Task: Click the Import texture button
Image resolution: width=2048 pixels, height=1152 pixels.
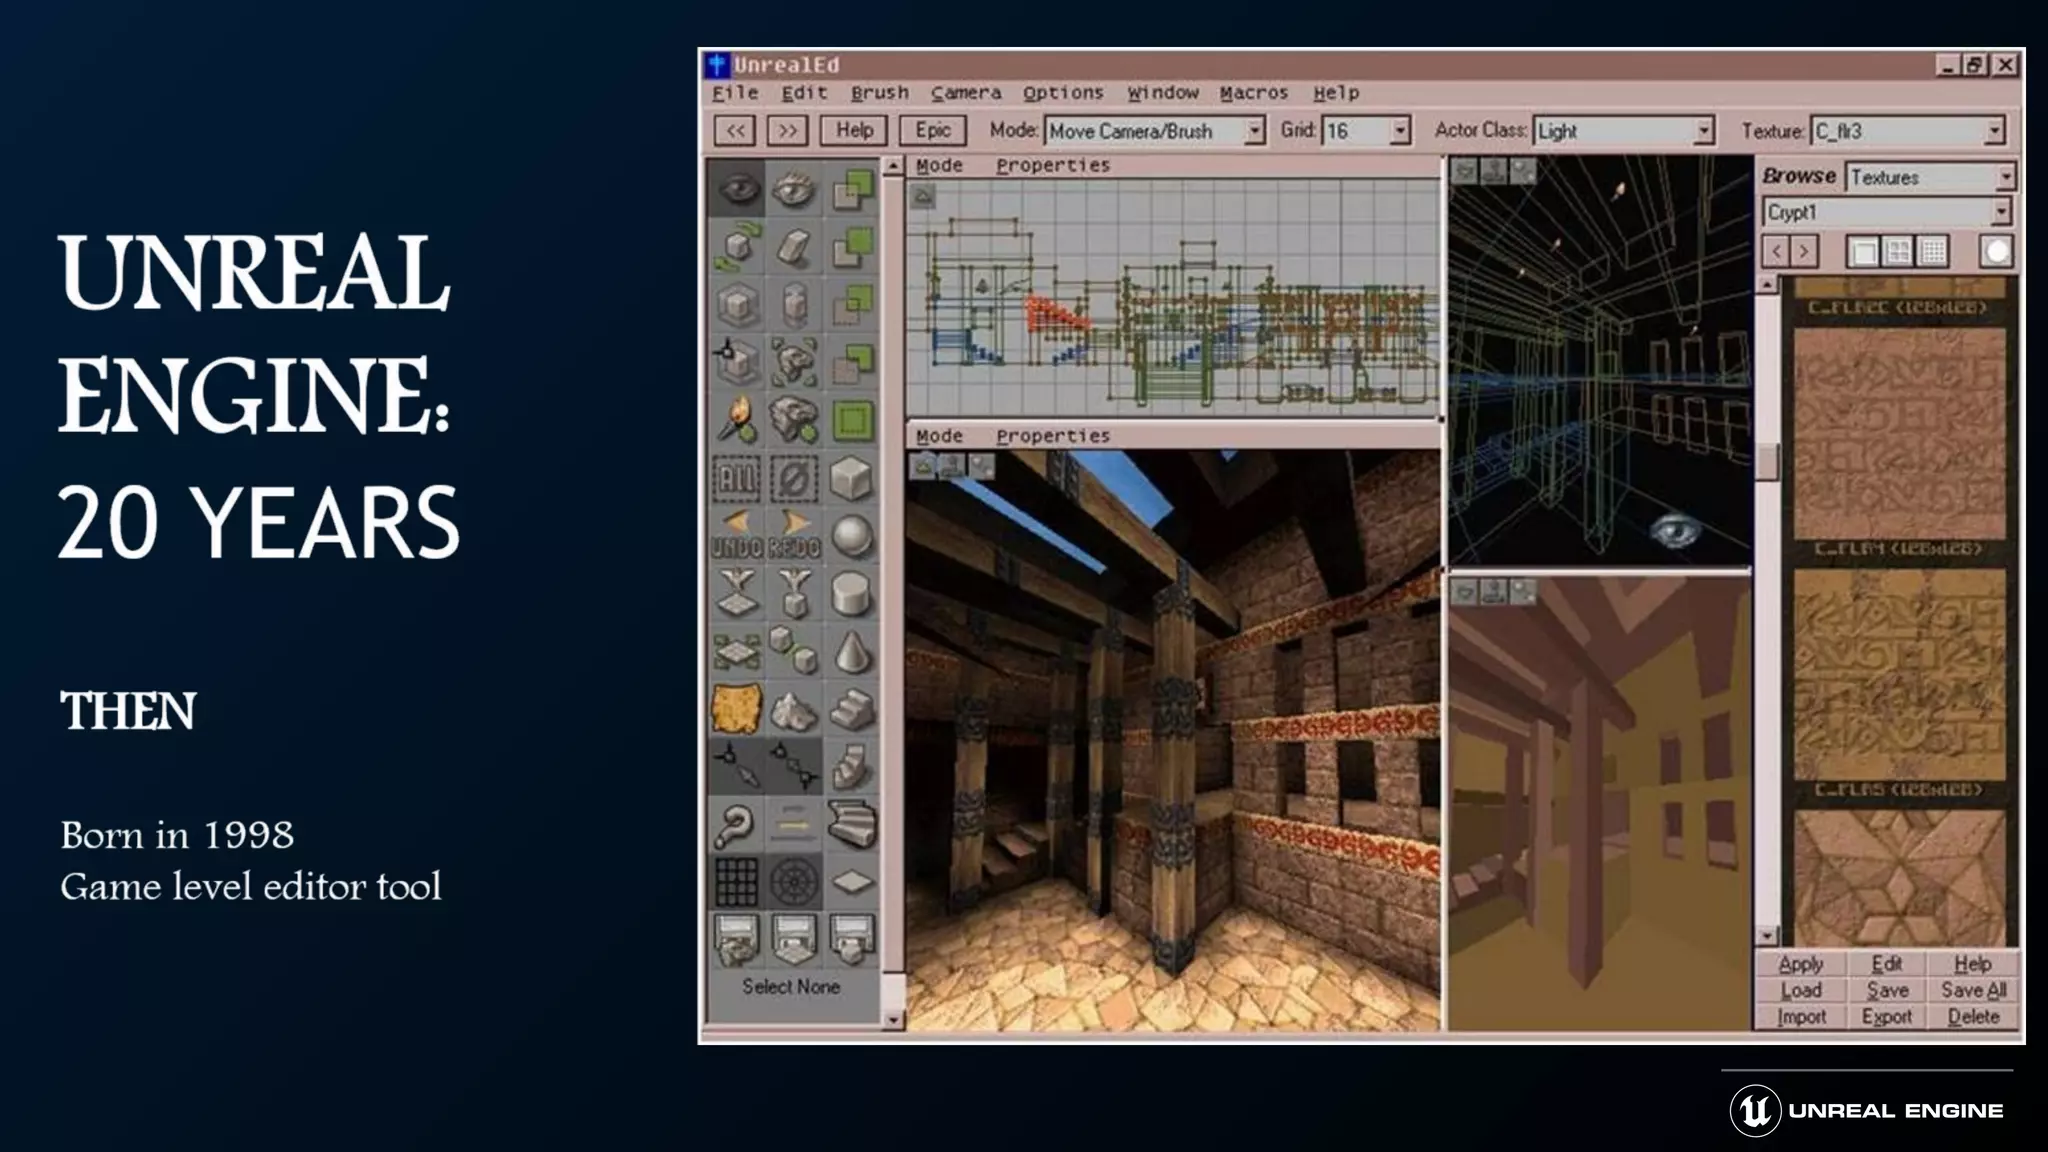Action: [1801, 1017]
